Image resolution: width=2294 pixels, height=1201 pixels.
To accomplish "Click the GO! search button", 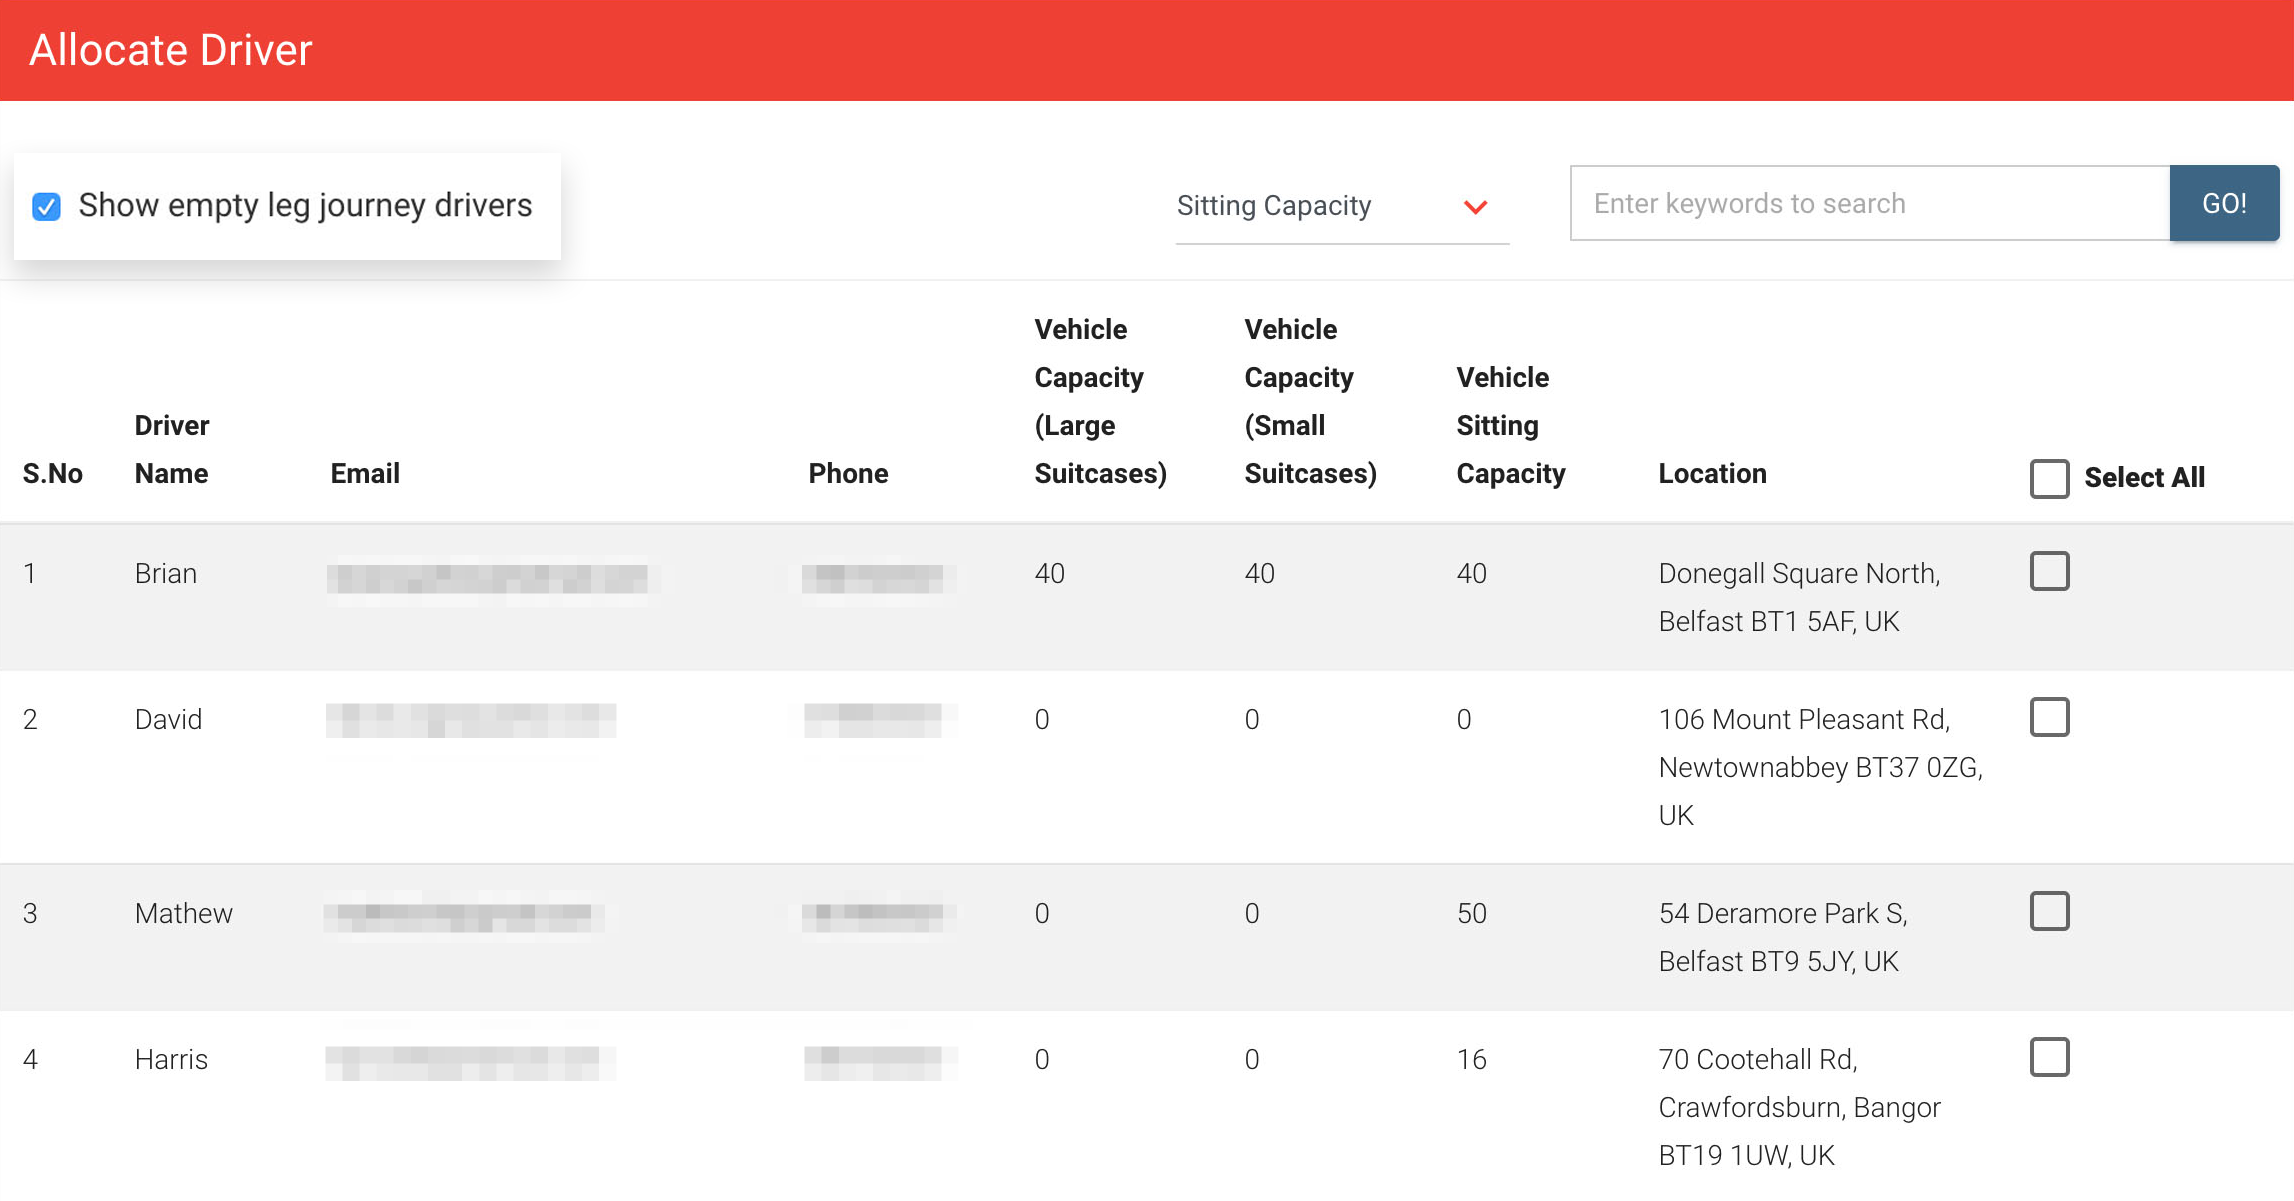I will pyautogui.click(x=2224, y=203).
